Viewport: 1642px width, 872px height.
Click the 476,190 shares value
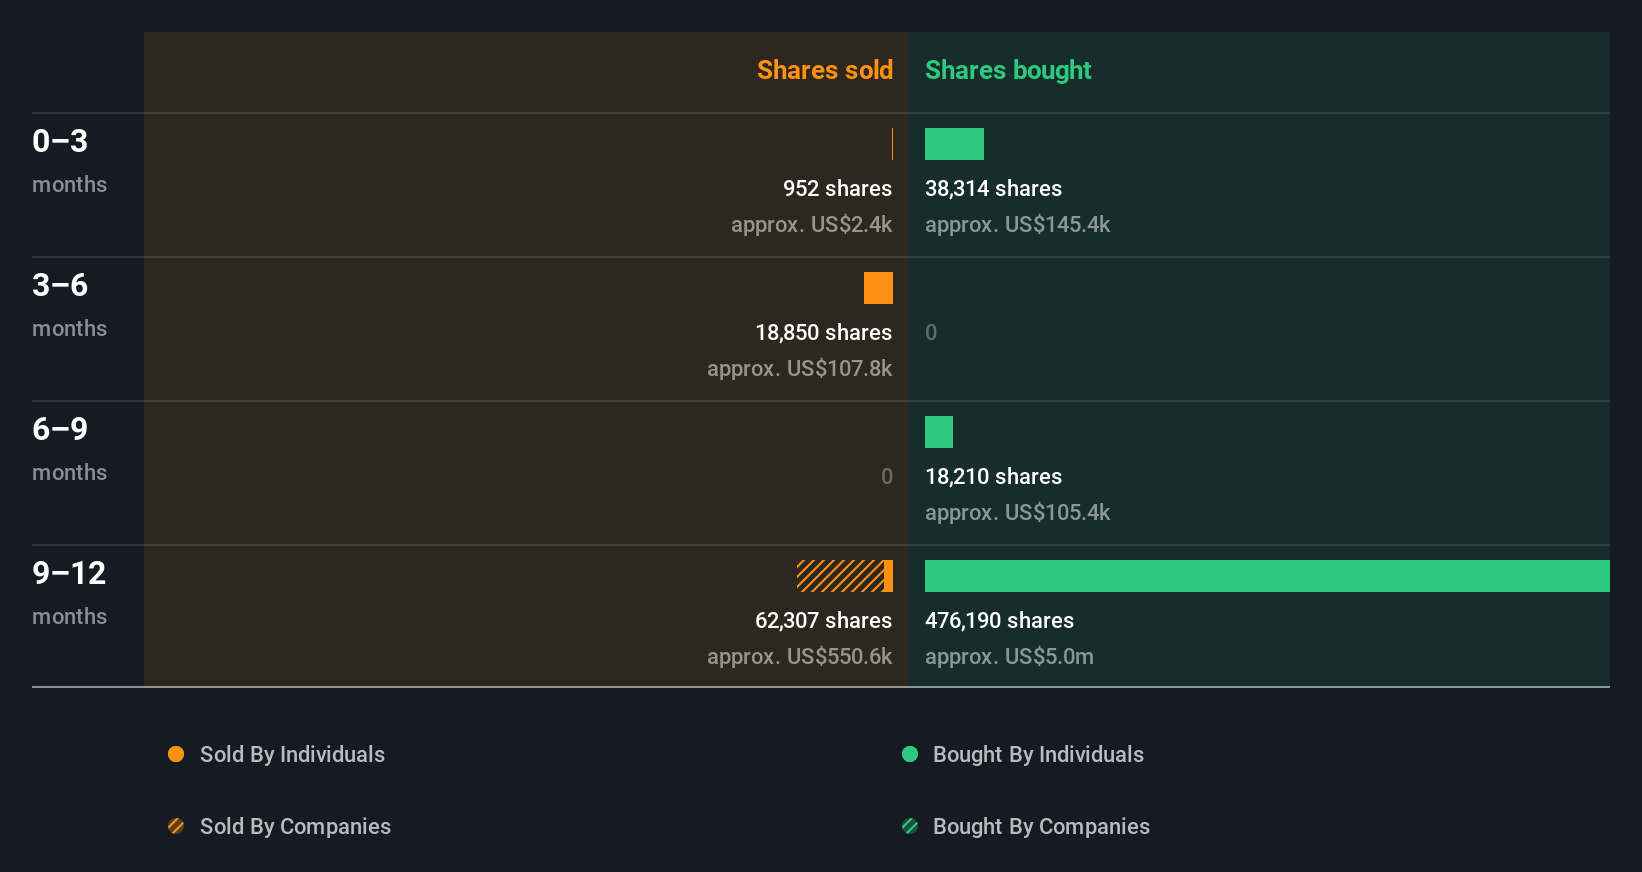[999, 620]
